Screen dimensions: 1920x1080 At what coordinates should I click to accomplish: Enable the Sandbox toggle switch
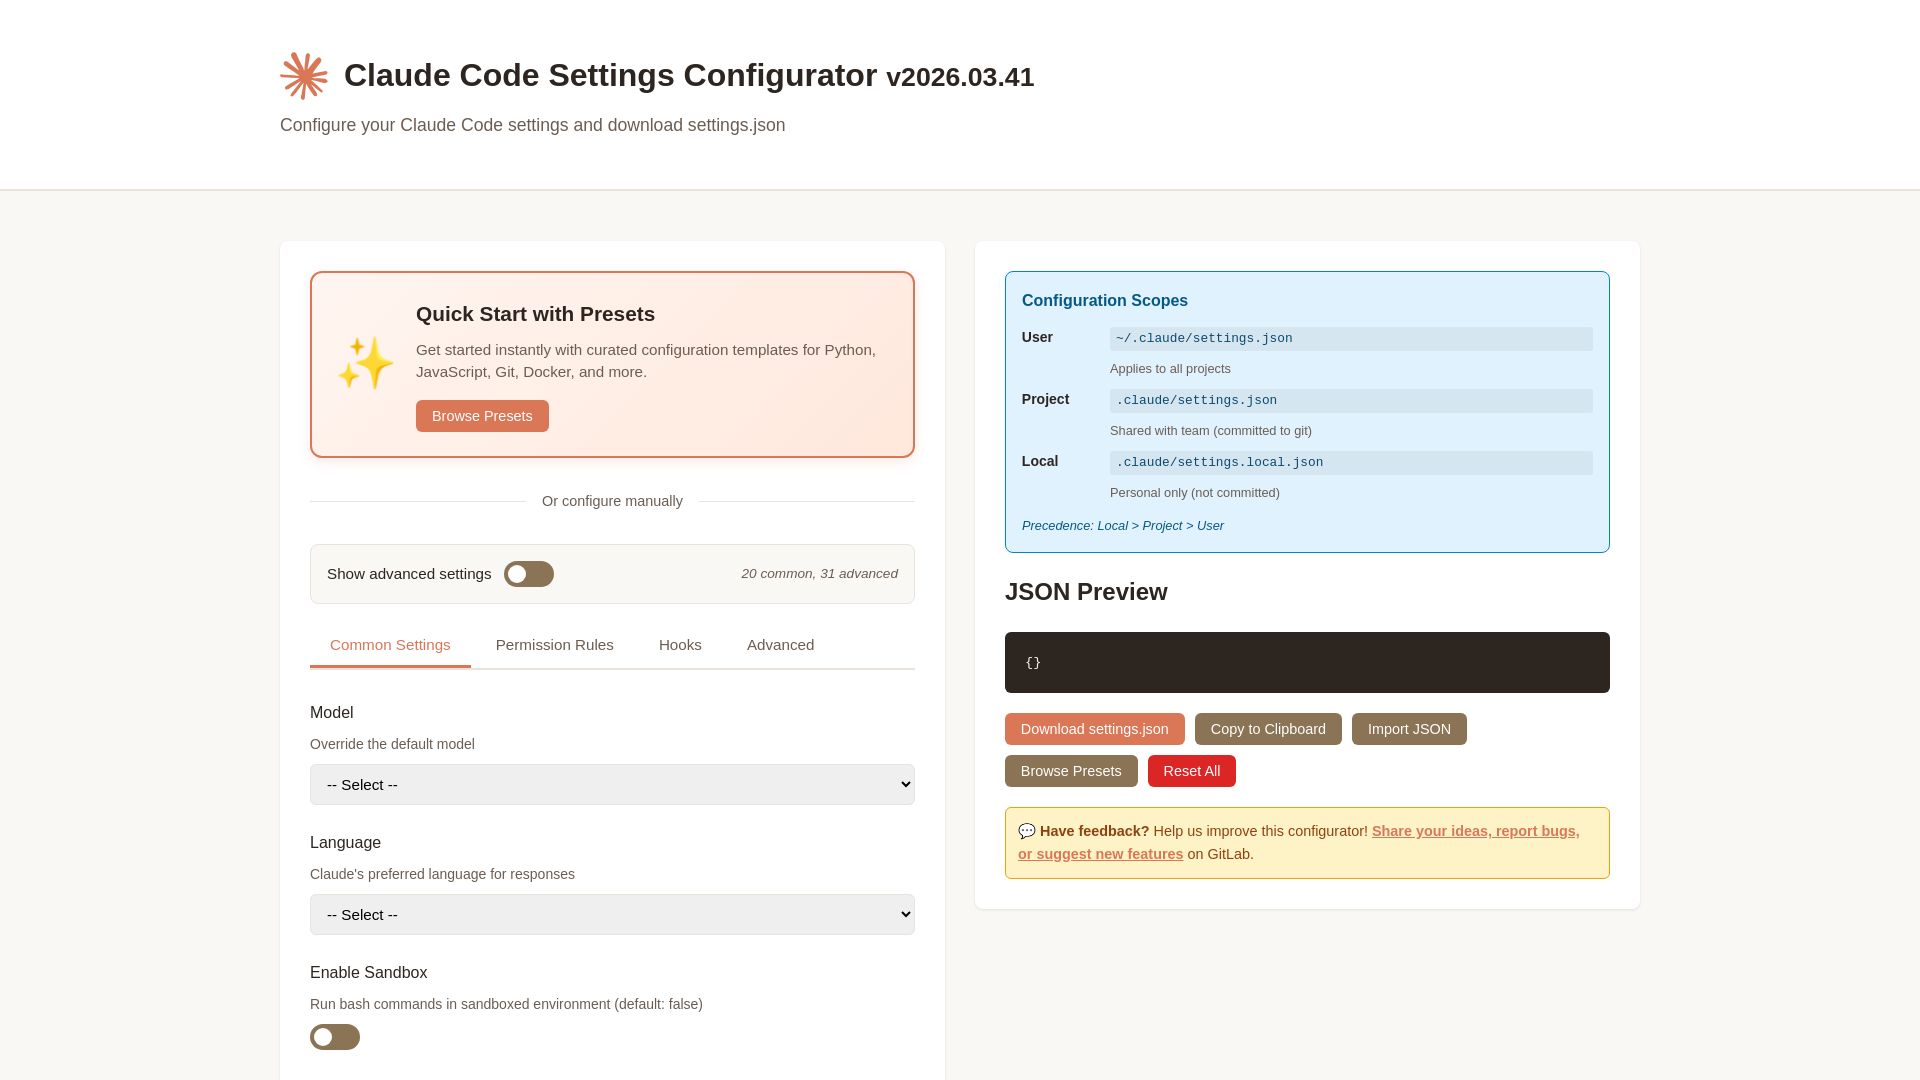(x=335, y=1037)
